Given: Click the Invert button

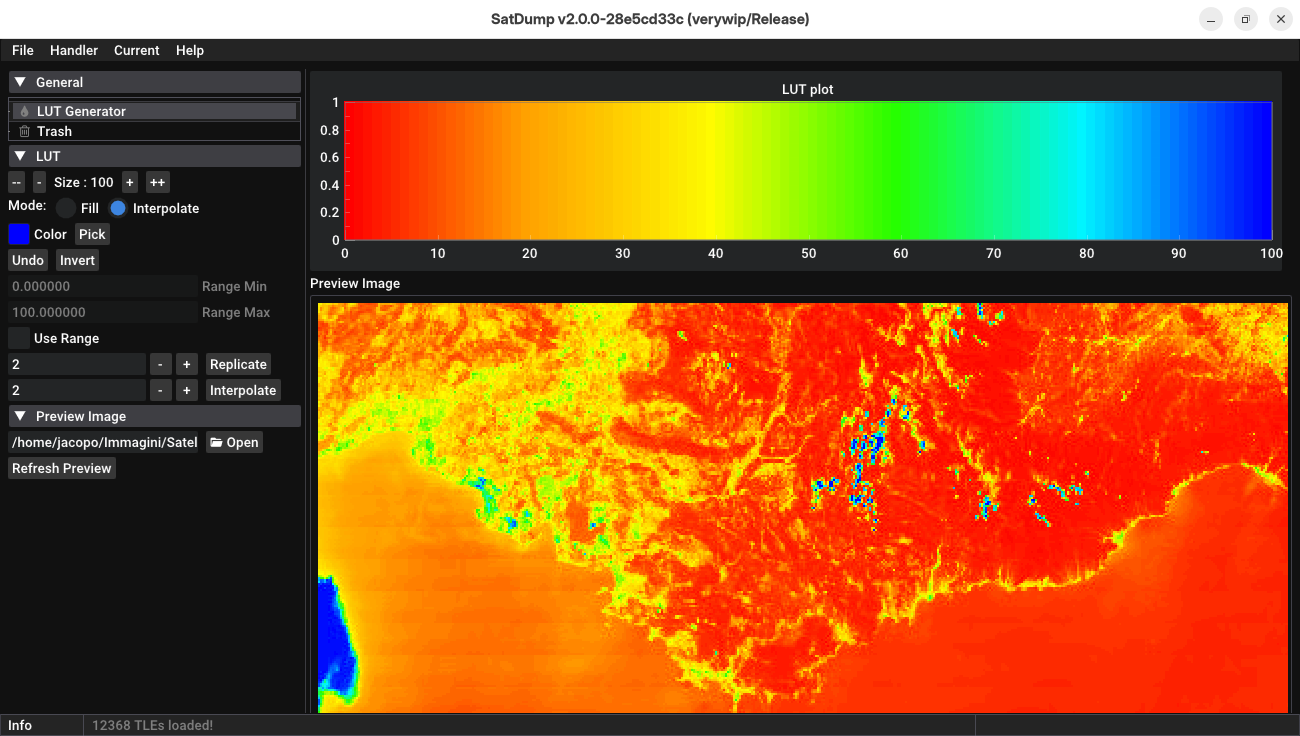Looking at the screenshot, I should [77, 260].
